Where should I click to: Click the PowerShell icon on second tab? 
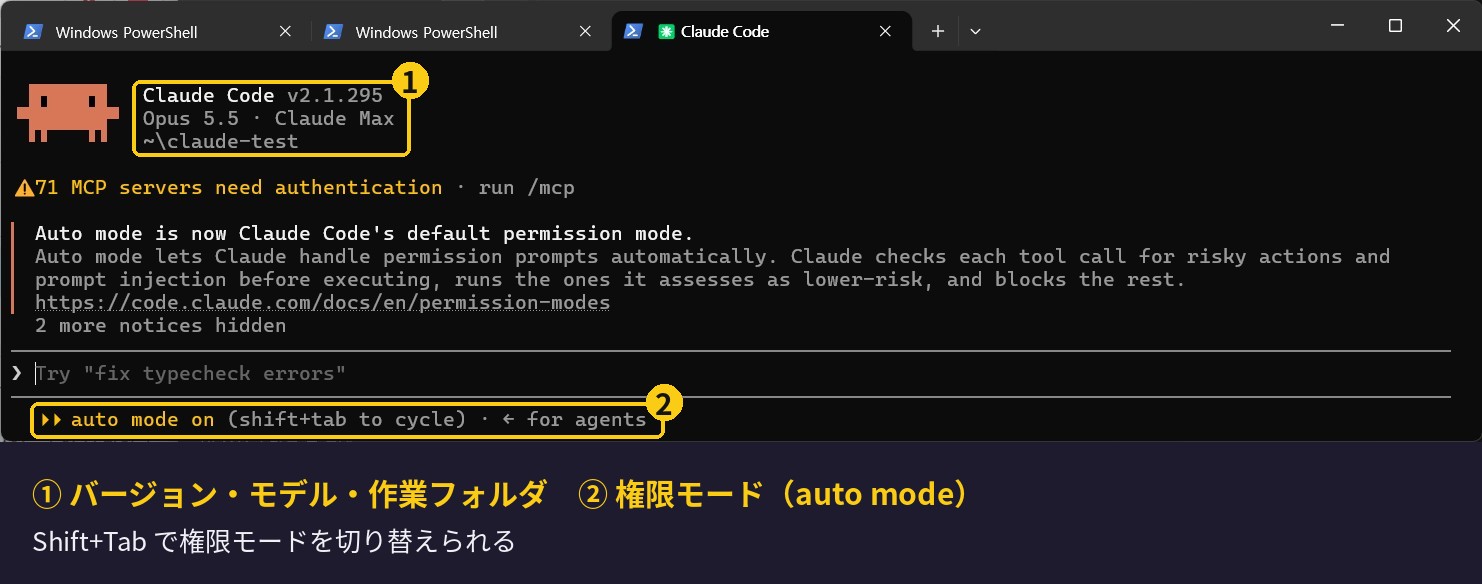(x=333, y=32)
